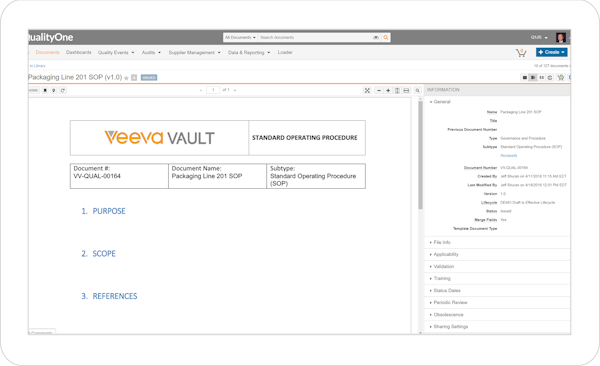
Task: Click the find-in-document magnifier icon
Action: (x=417, y=90)
